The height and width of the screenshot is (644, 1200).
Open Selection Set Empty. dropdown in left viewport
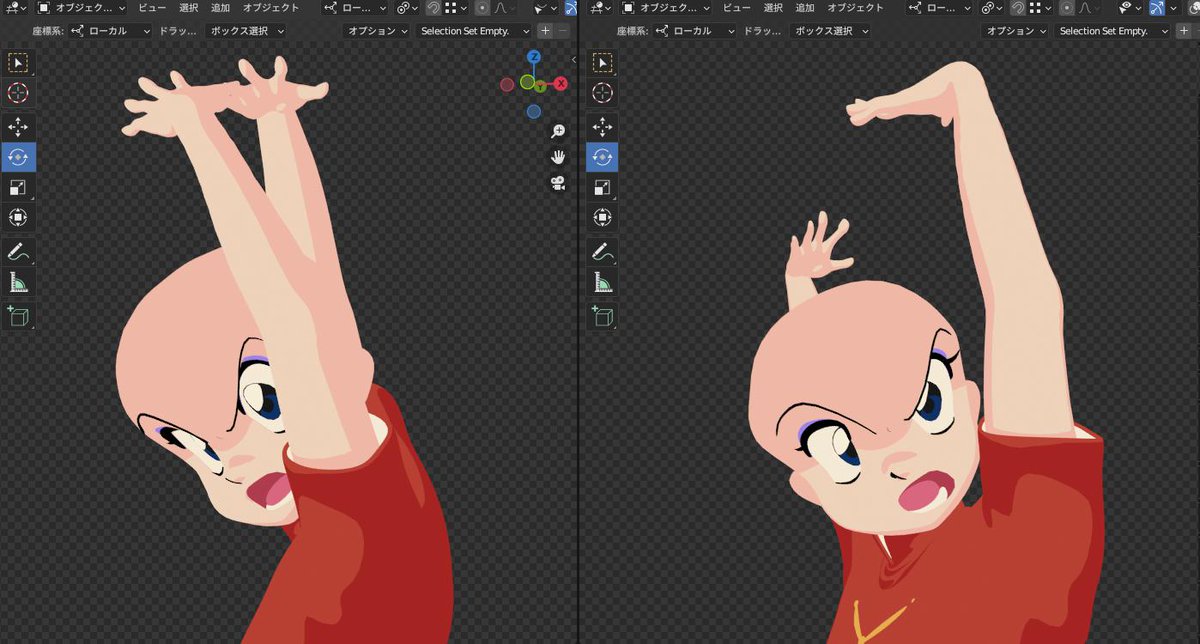pos(473,31)
